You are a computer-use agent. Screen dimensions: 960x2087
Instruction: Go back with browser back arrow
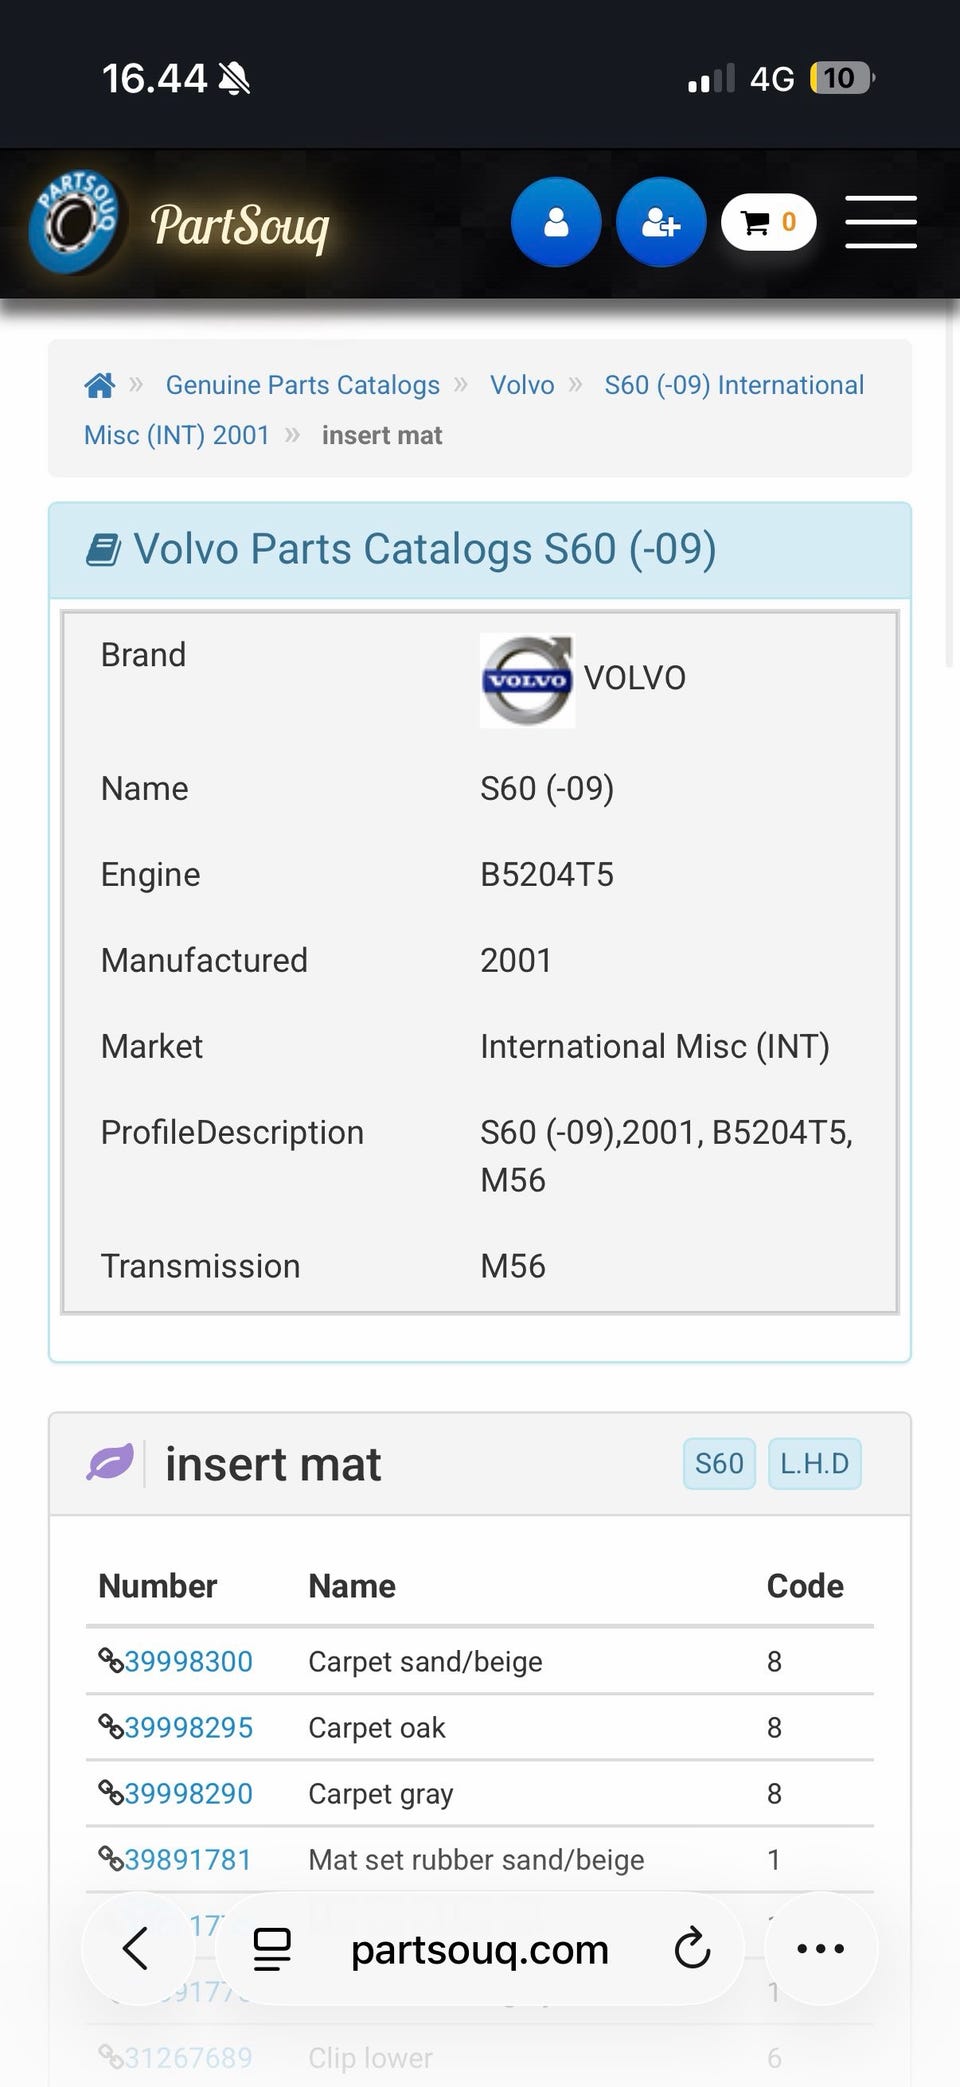[x=136, y=1948]
